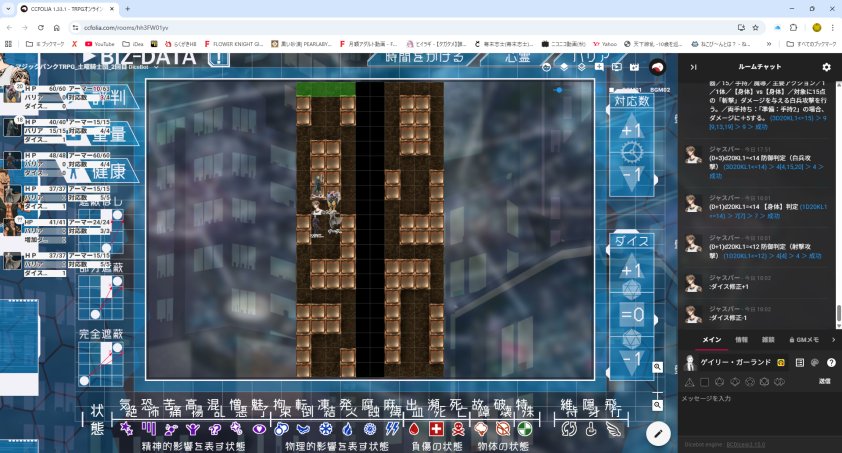Viewport: 842px width, 453px height.
Task: Open the すべてのブックマーク folder
Action: click(811, 44)
